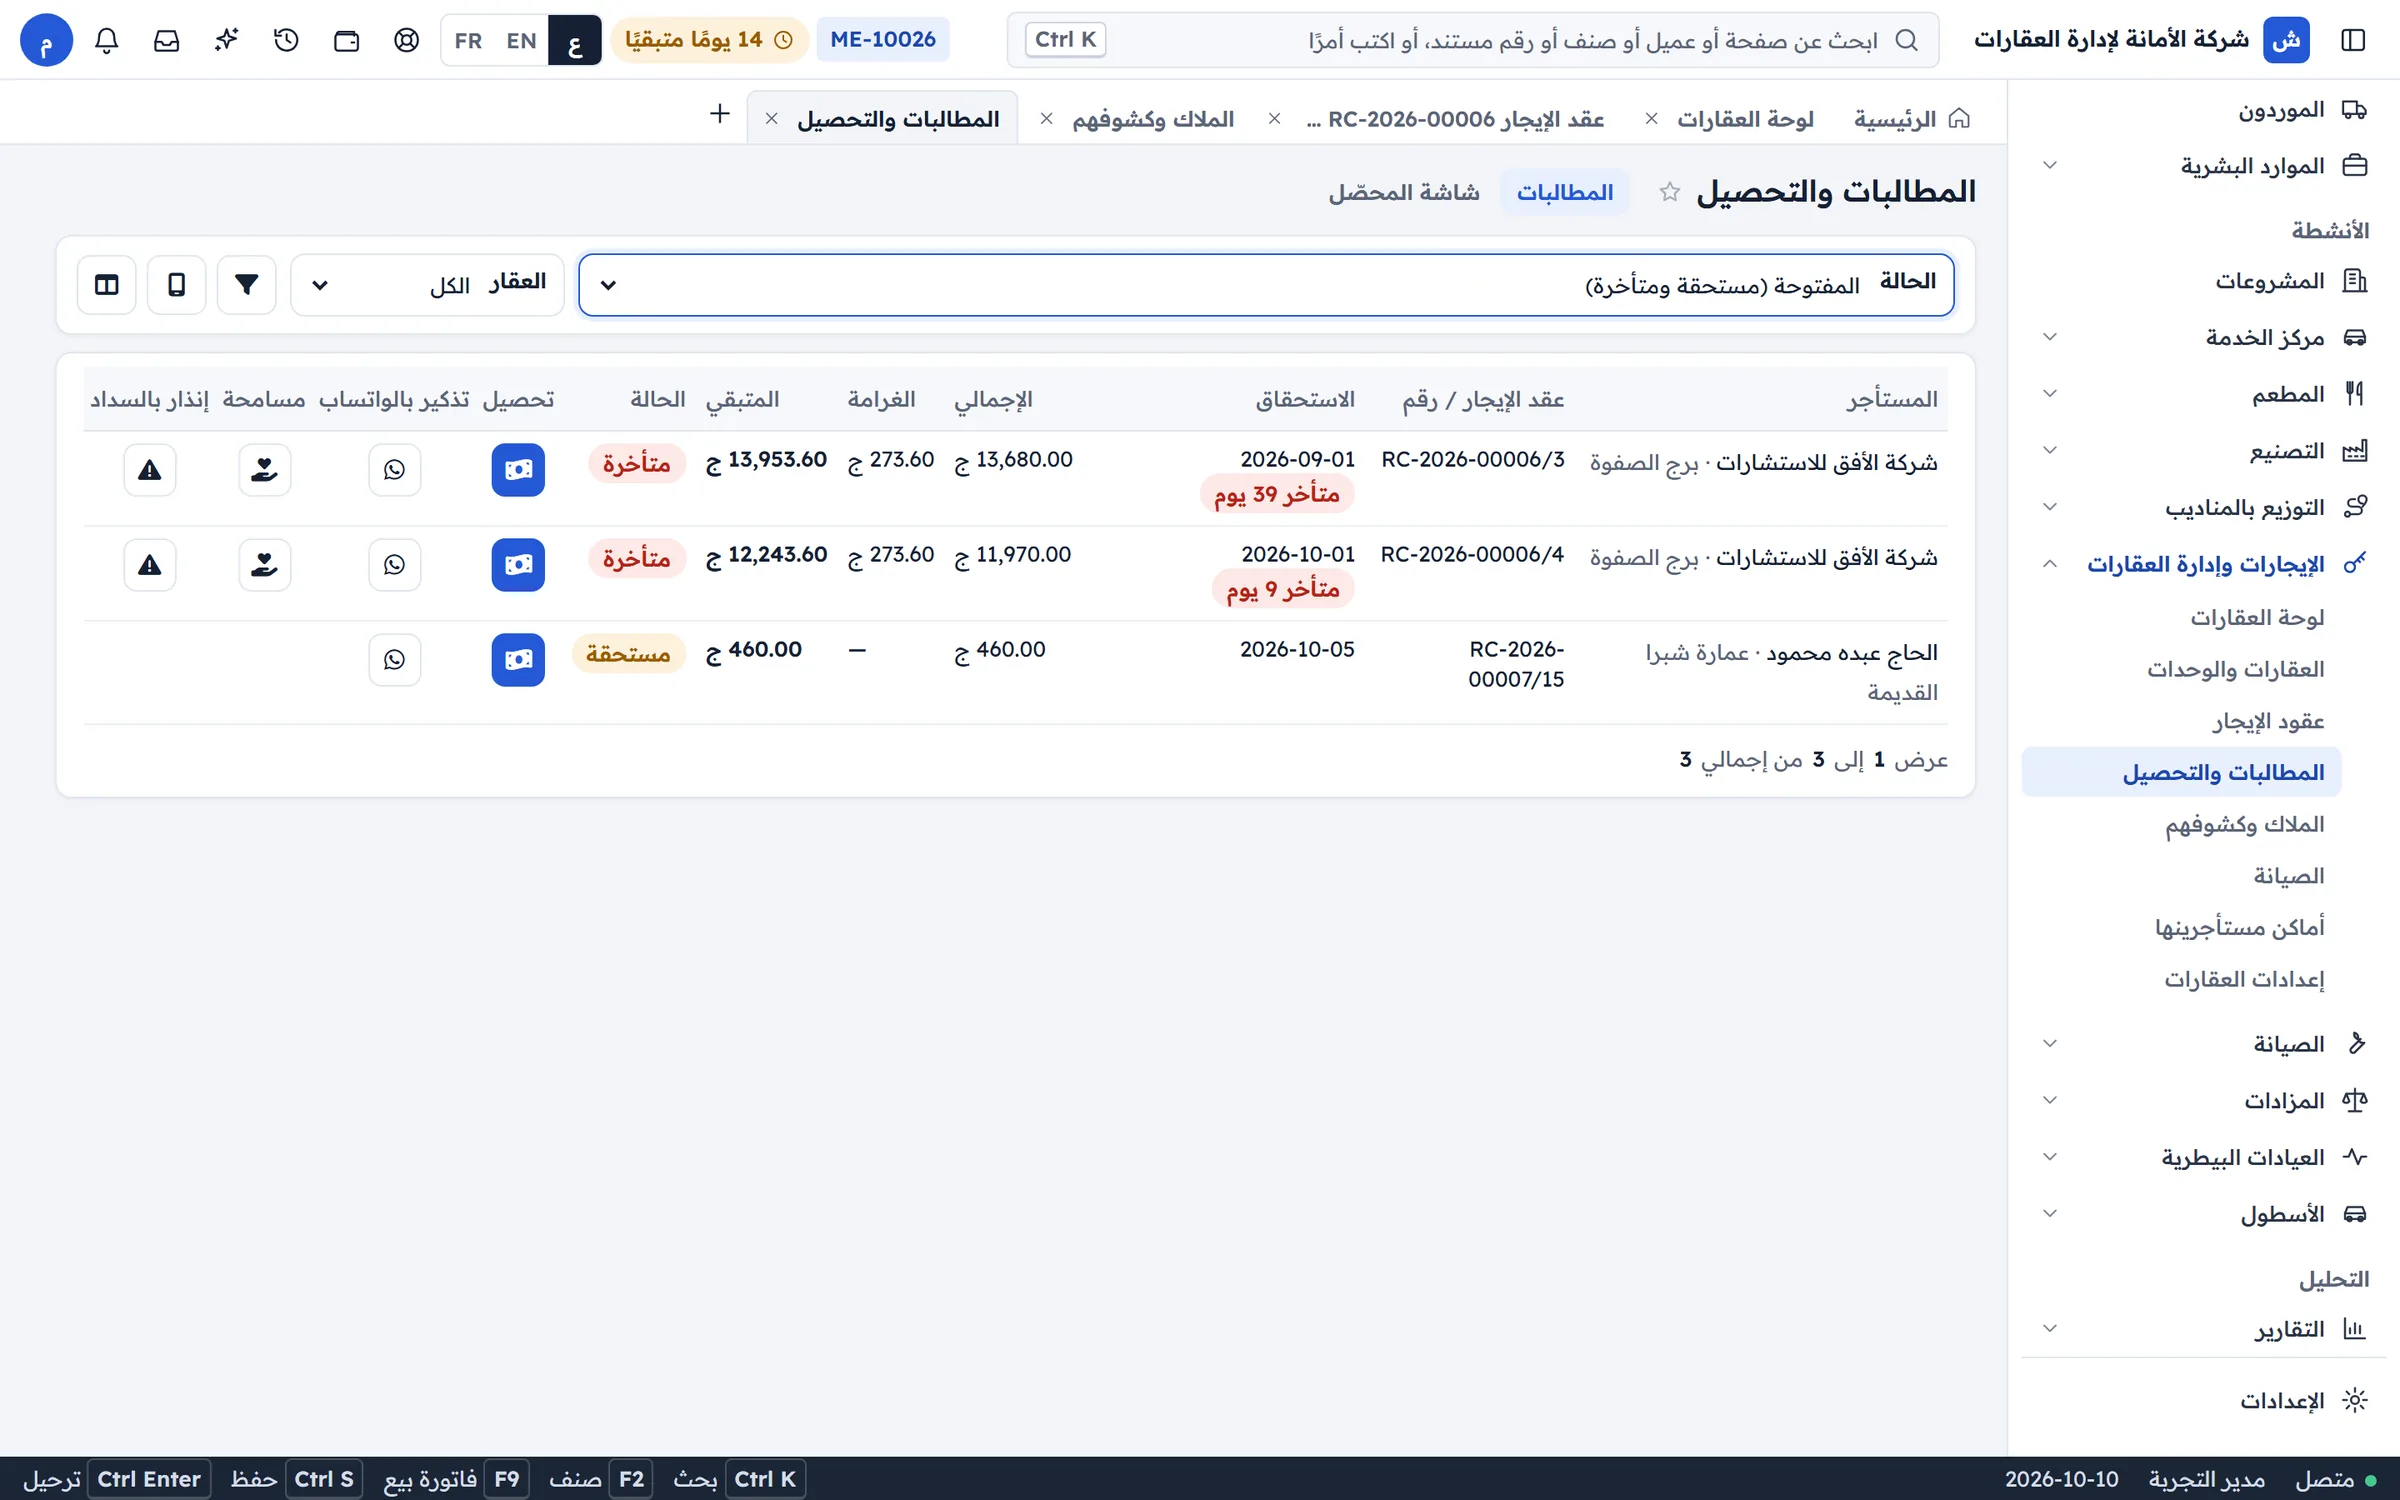Screen dimensions: 2400x1500
Task: Open the العقار property dropdown
Action: [x=427, y=285]
